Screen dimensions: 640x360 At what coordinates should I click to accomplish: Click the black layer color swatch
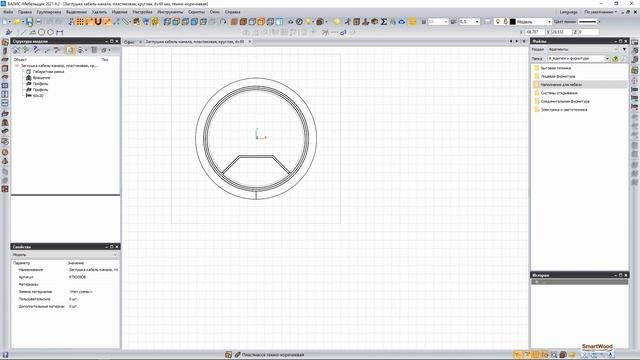513,22
